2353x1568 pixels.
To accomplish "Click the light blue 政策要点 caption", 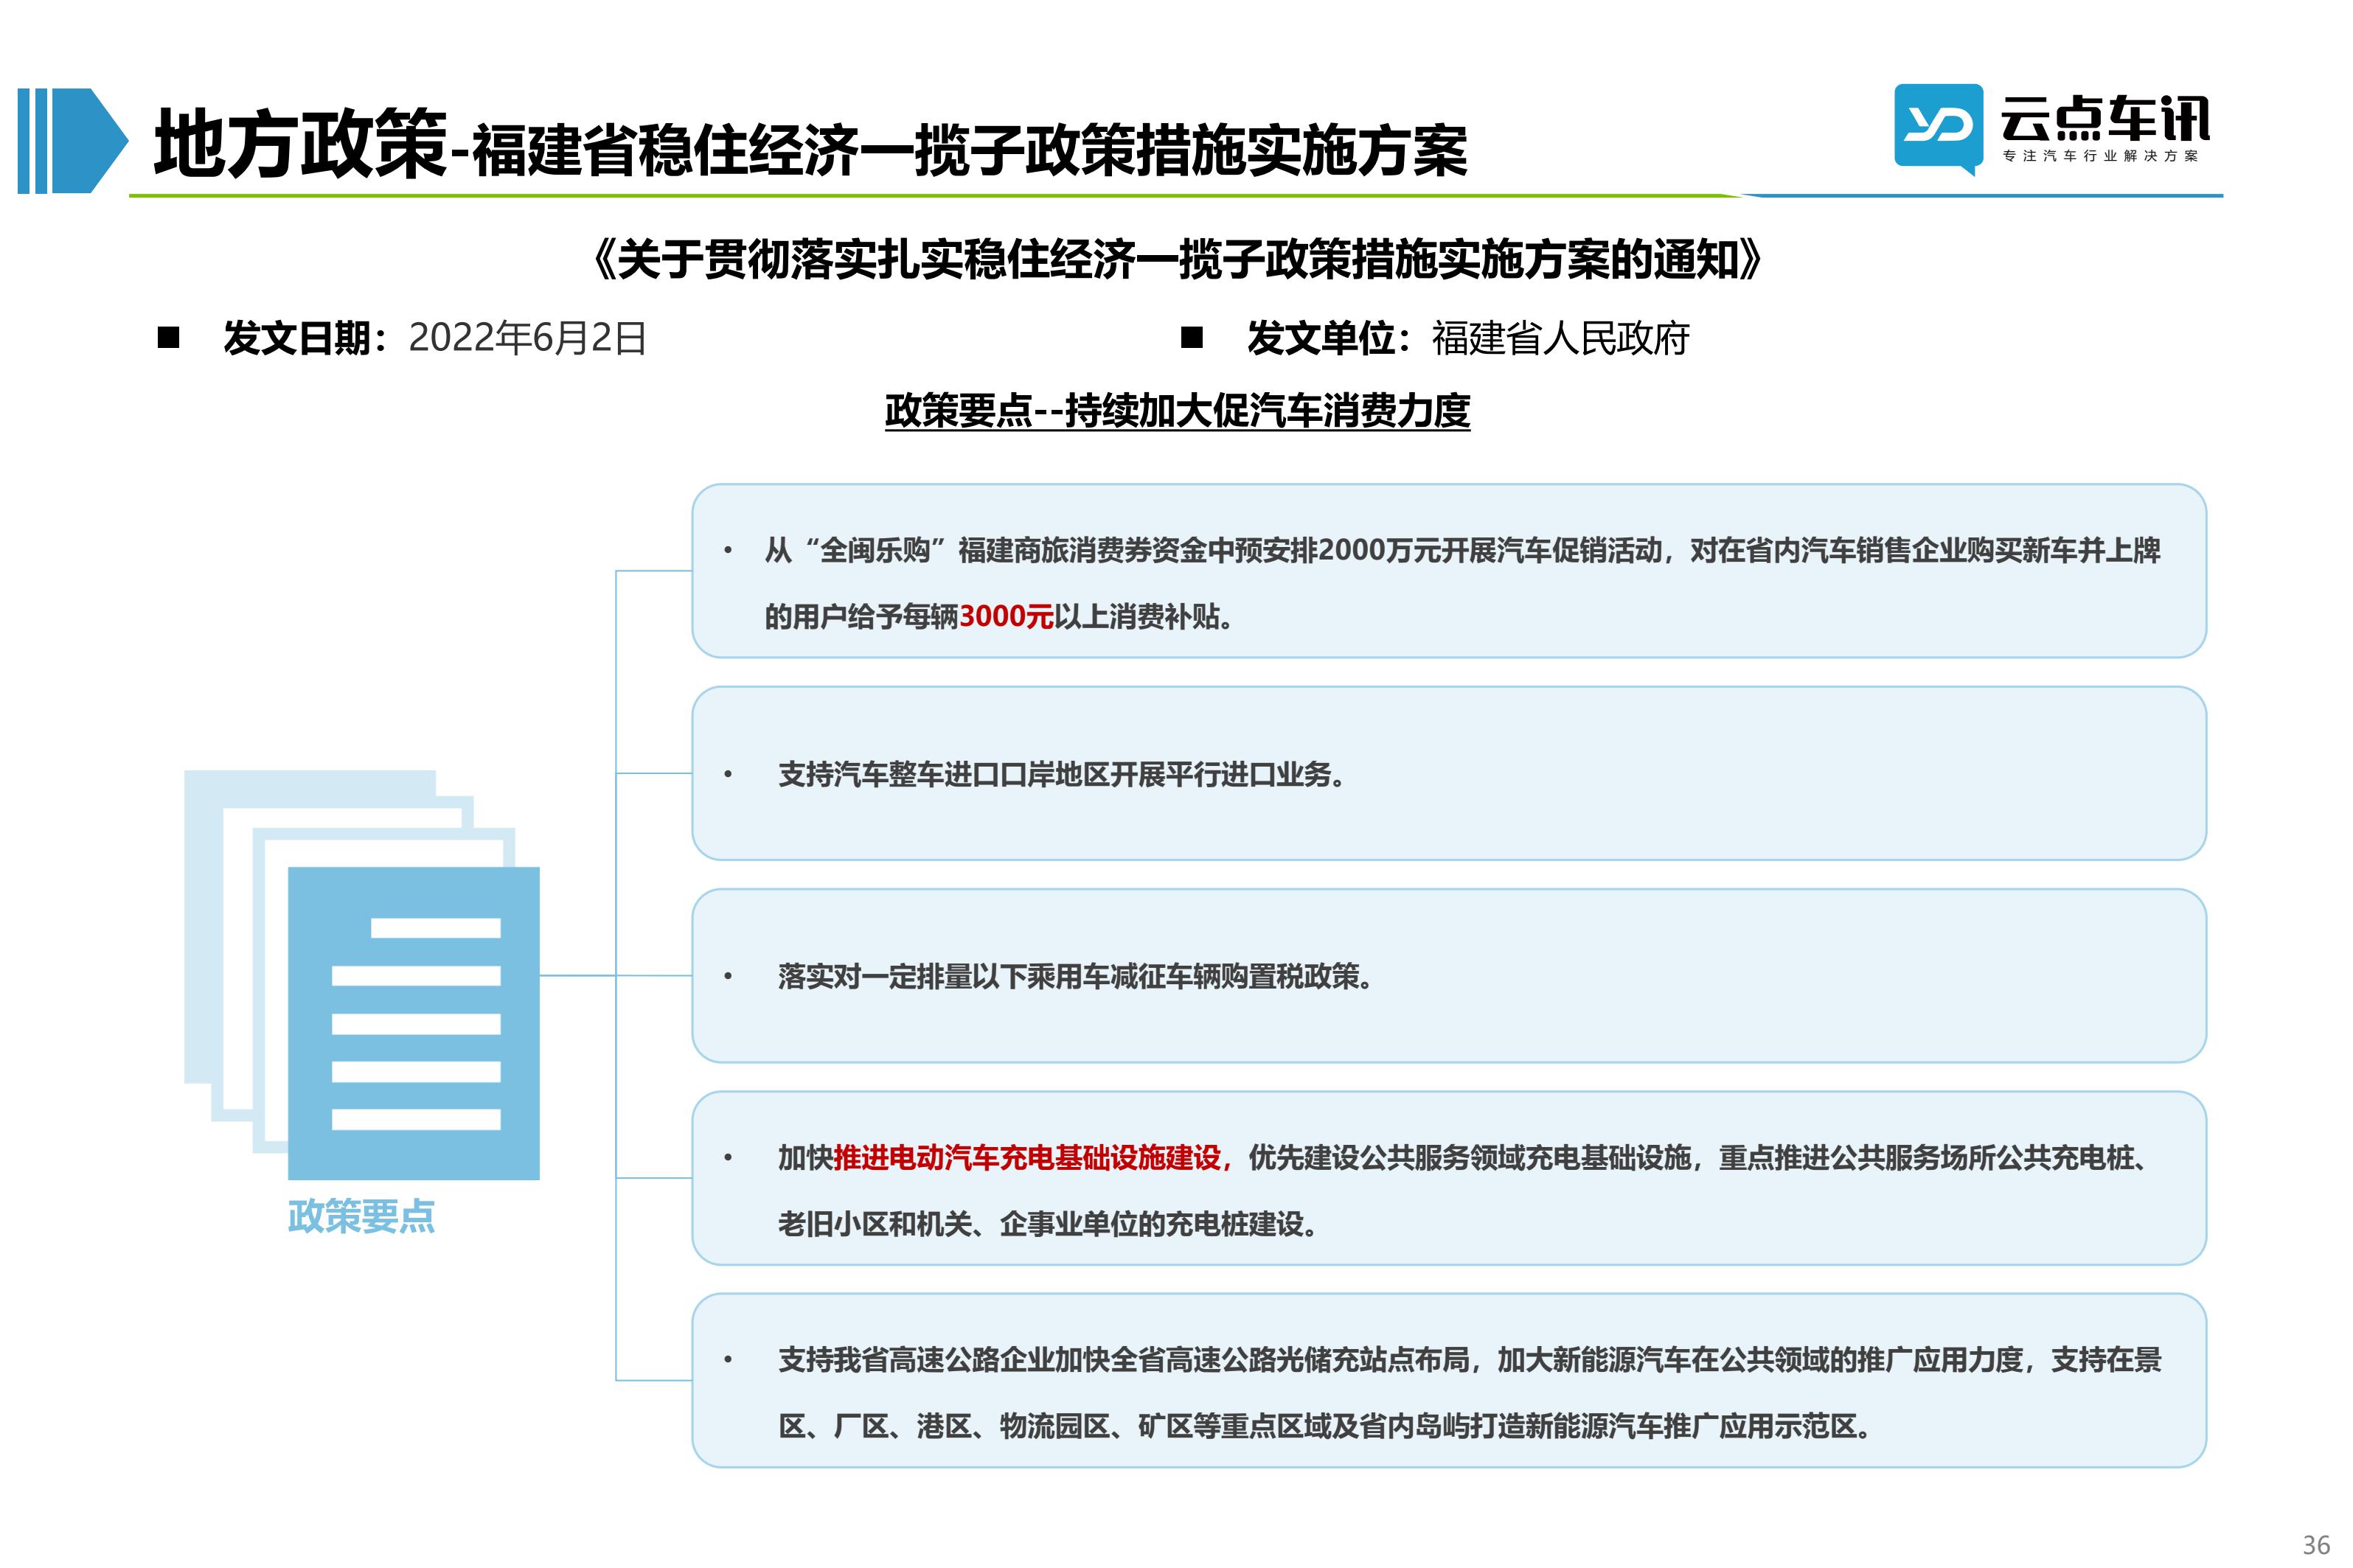I will point(361,1216).
